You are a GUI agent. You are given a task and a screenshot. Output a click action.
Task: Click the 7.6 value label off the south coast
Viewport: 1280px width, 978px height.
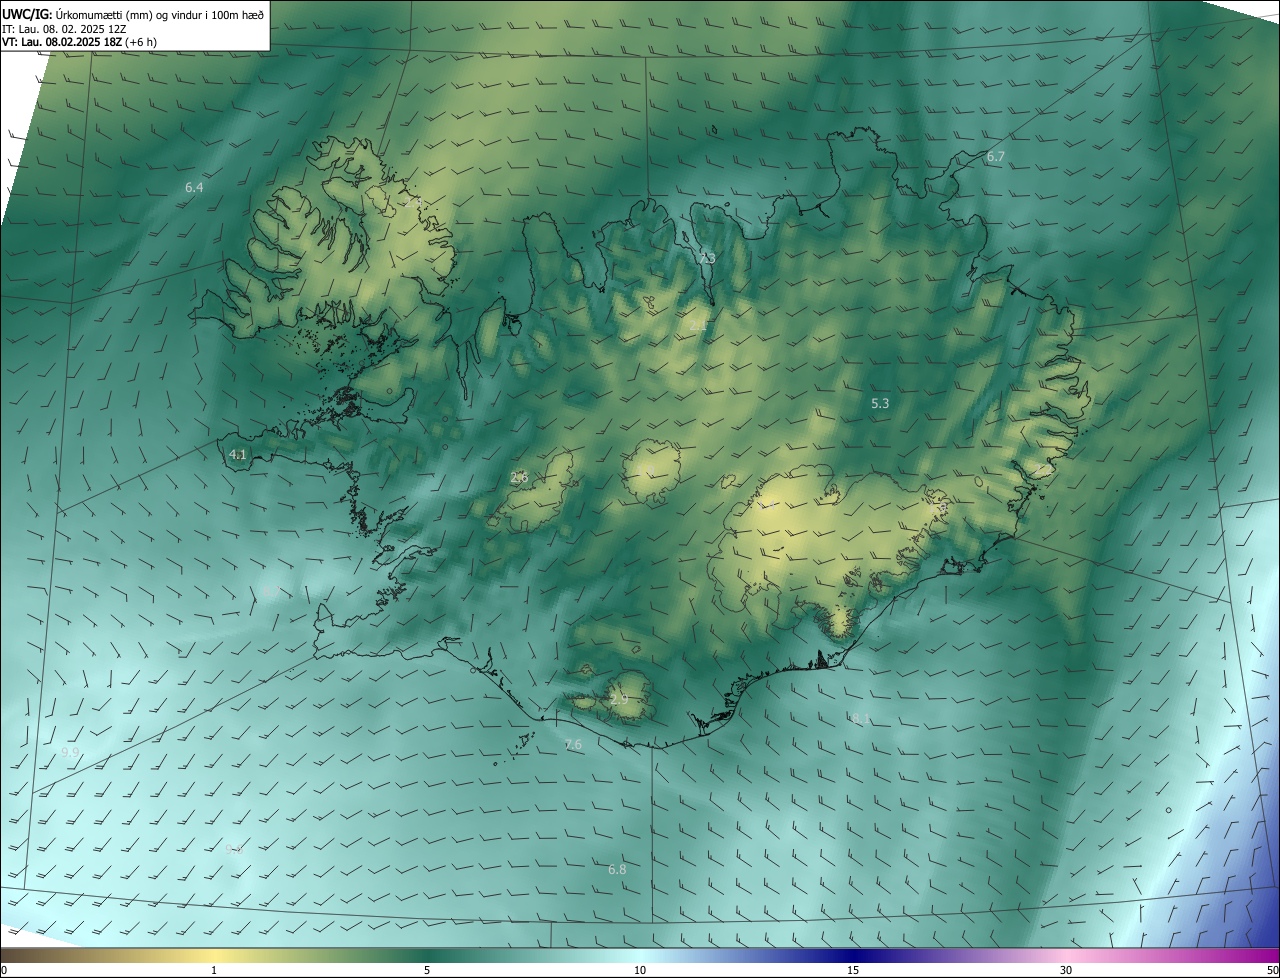pos(573,744)
